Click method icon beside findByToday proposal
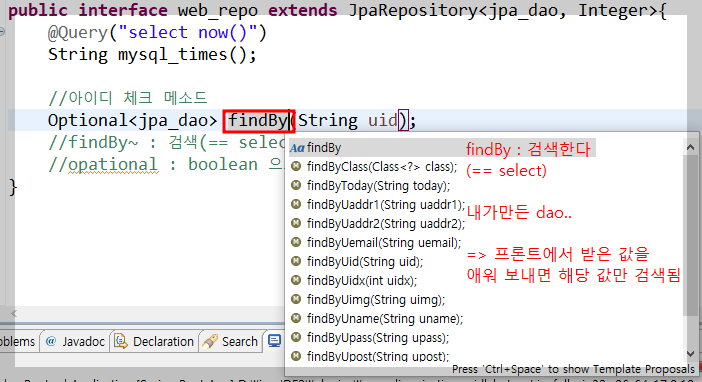This screenshot has width=702, height=382. coord(296,185)
